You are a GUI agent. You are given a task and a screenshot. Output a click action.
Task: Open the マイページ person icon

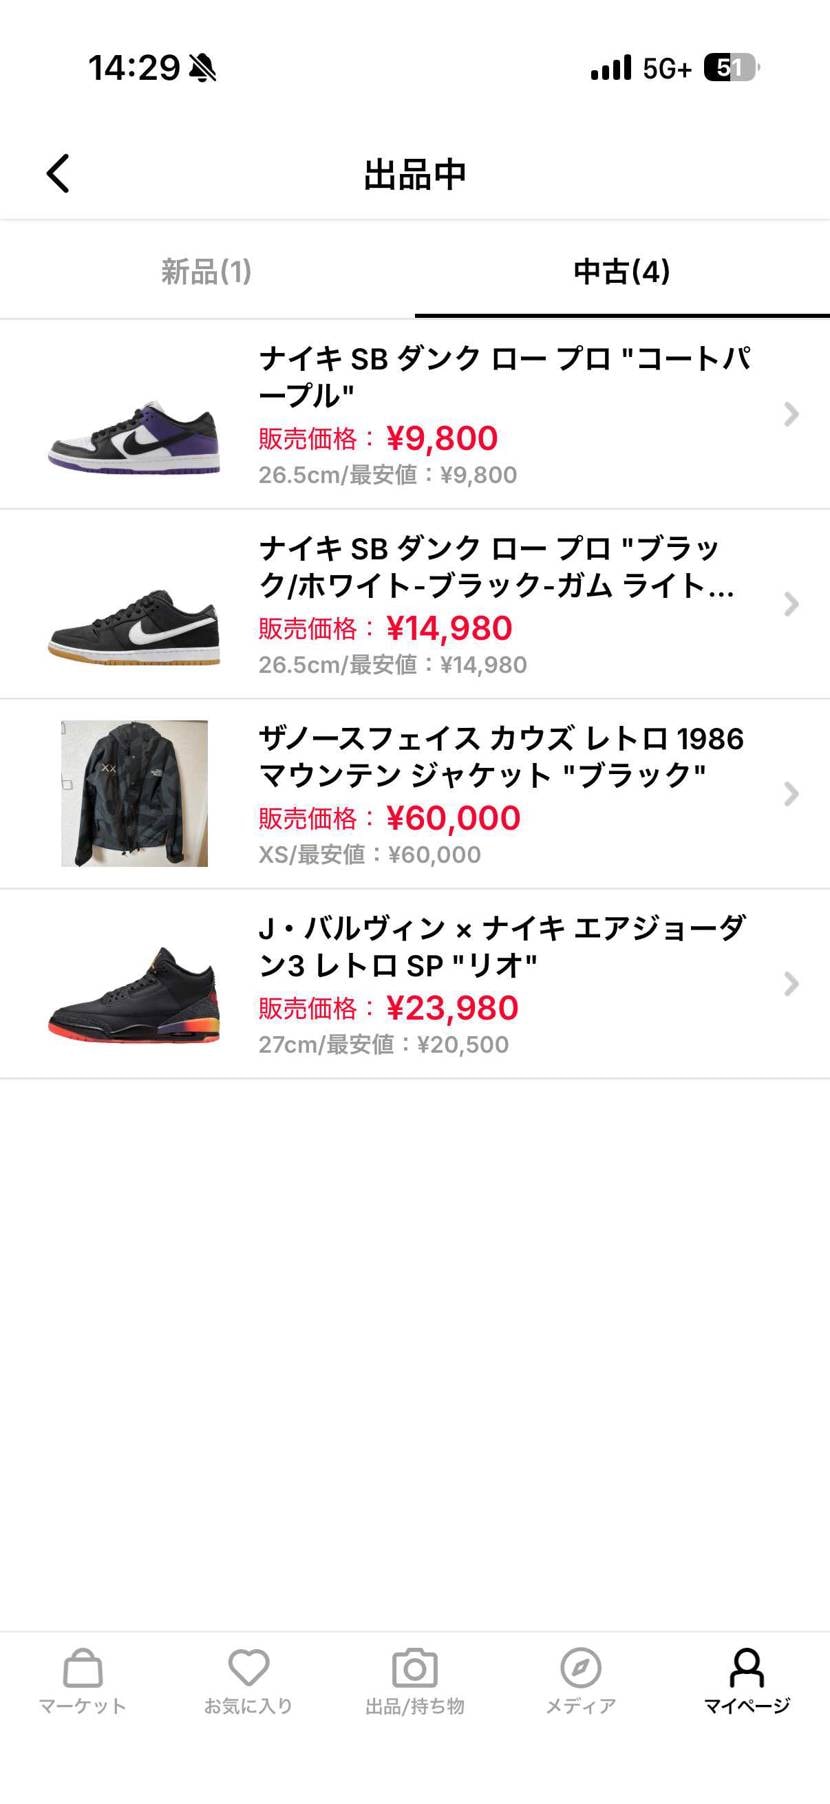[x=747, y=1667]
